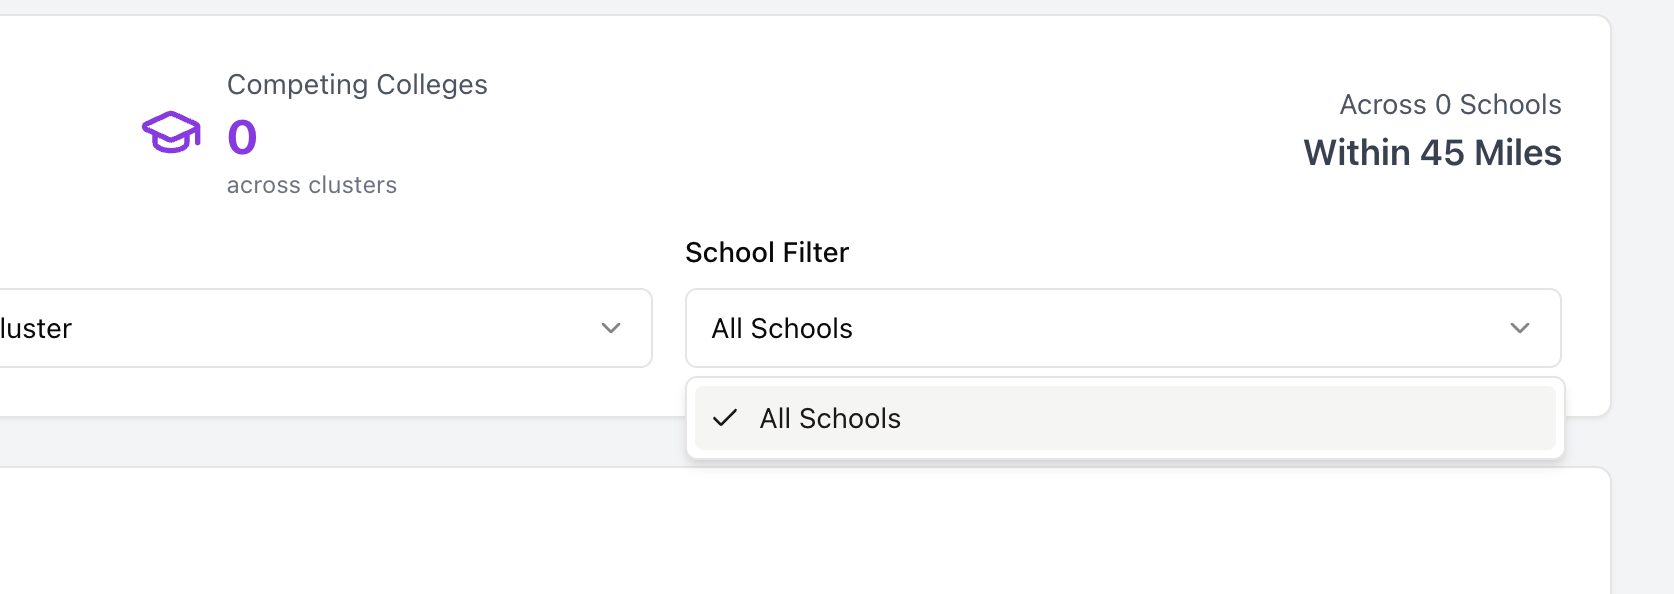Select the All Schools menu option
This screenshot has height=594, width=1674.
click(x=830, y=418)
